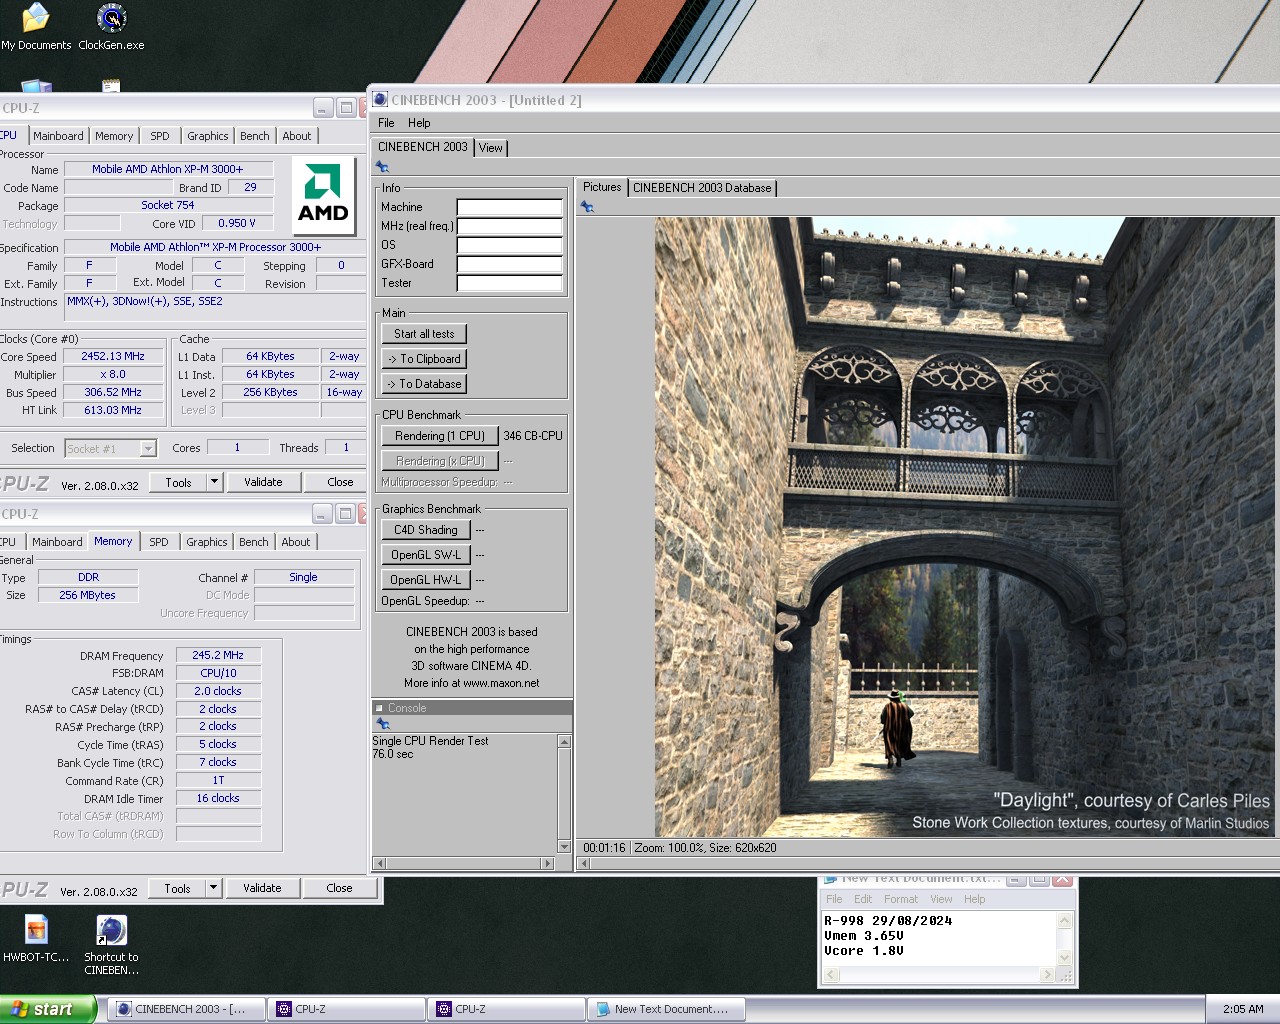
Task: Switch to the View tab in CINEBENCH
Action: pos(491,148)
